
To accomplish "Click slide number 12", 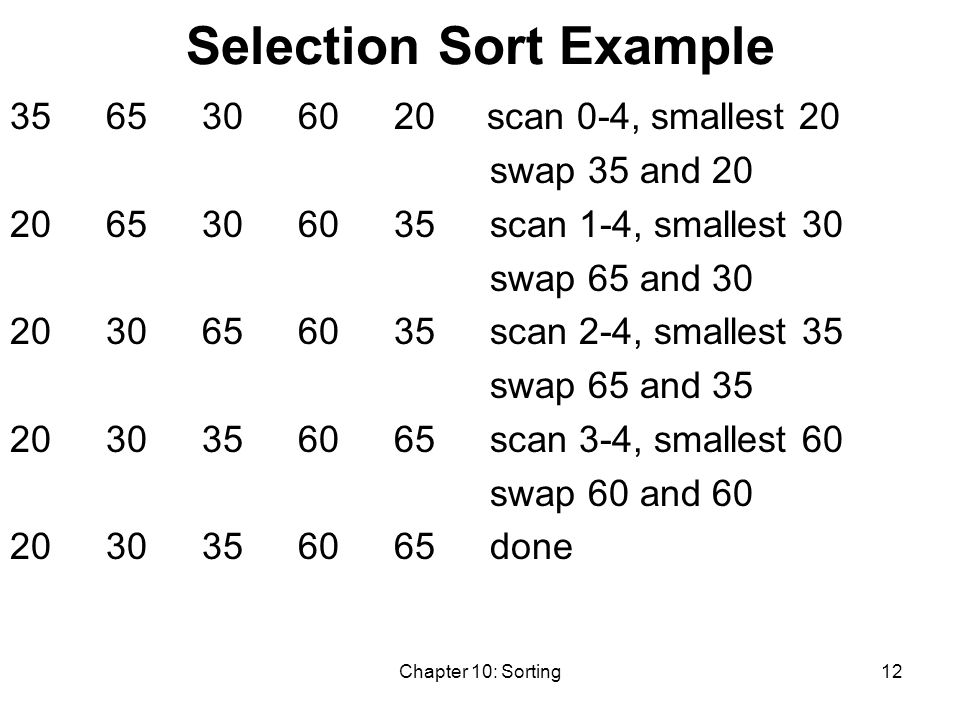I will pyautogui.click(x=891, y=672).
